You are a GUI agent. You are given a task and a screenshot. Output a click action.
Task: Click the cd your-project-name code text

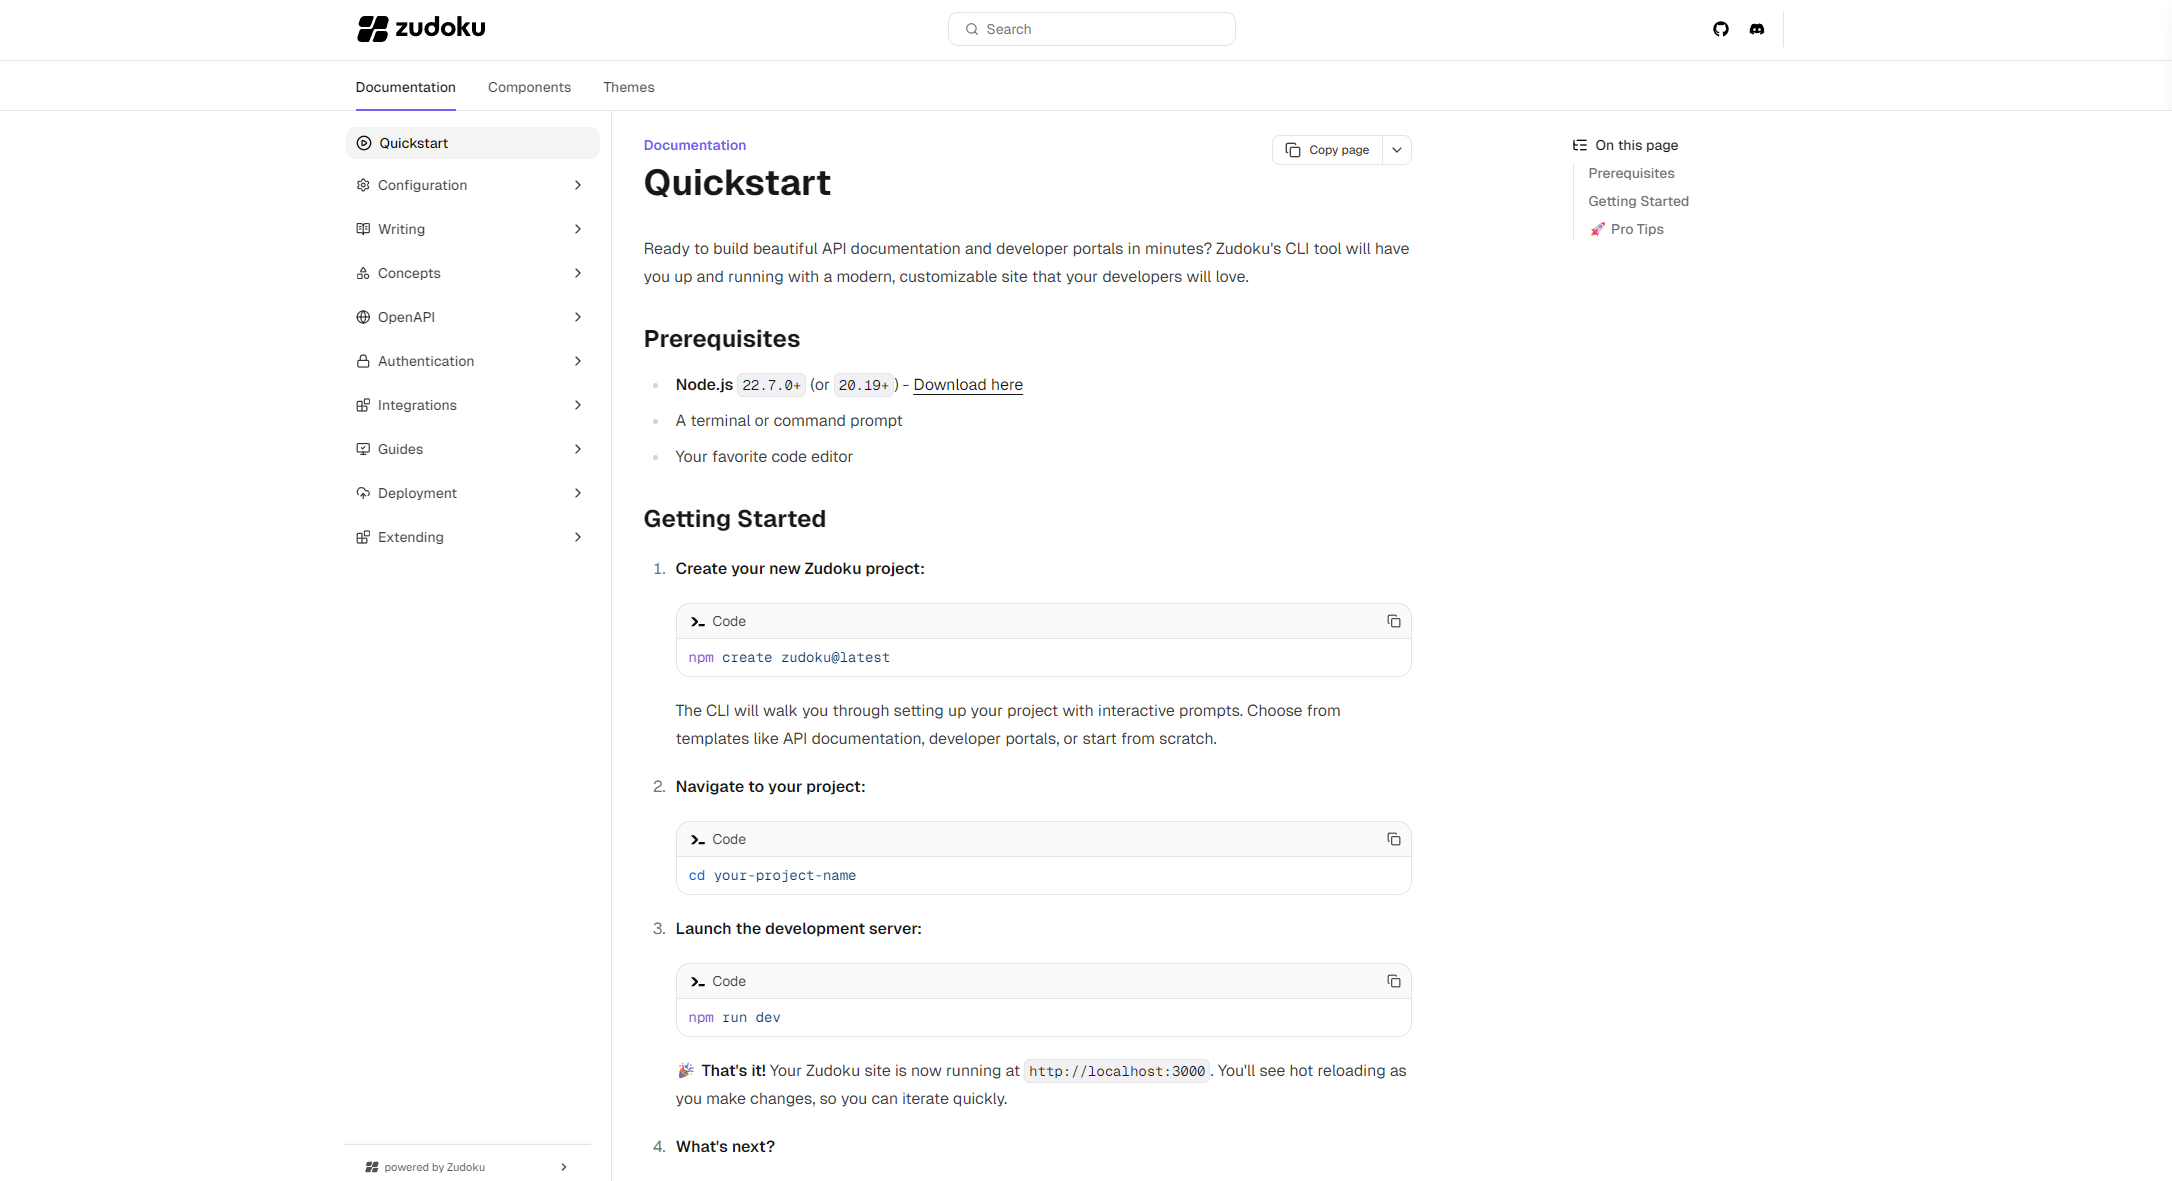(772, 875)
